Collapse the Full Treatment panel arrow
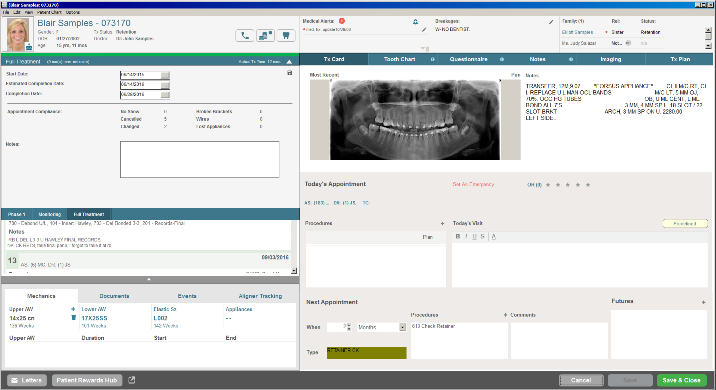This screenshot has height=390, width=716. click(289, 62)
